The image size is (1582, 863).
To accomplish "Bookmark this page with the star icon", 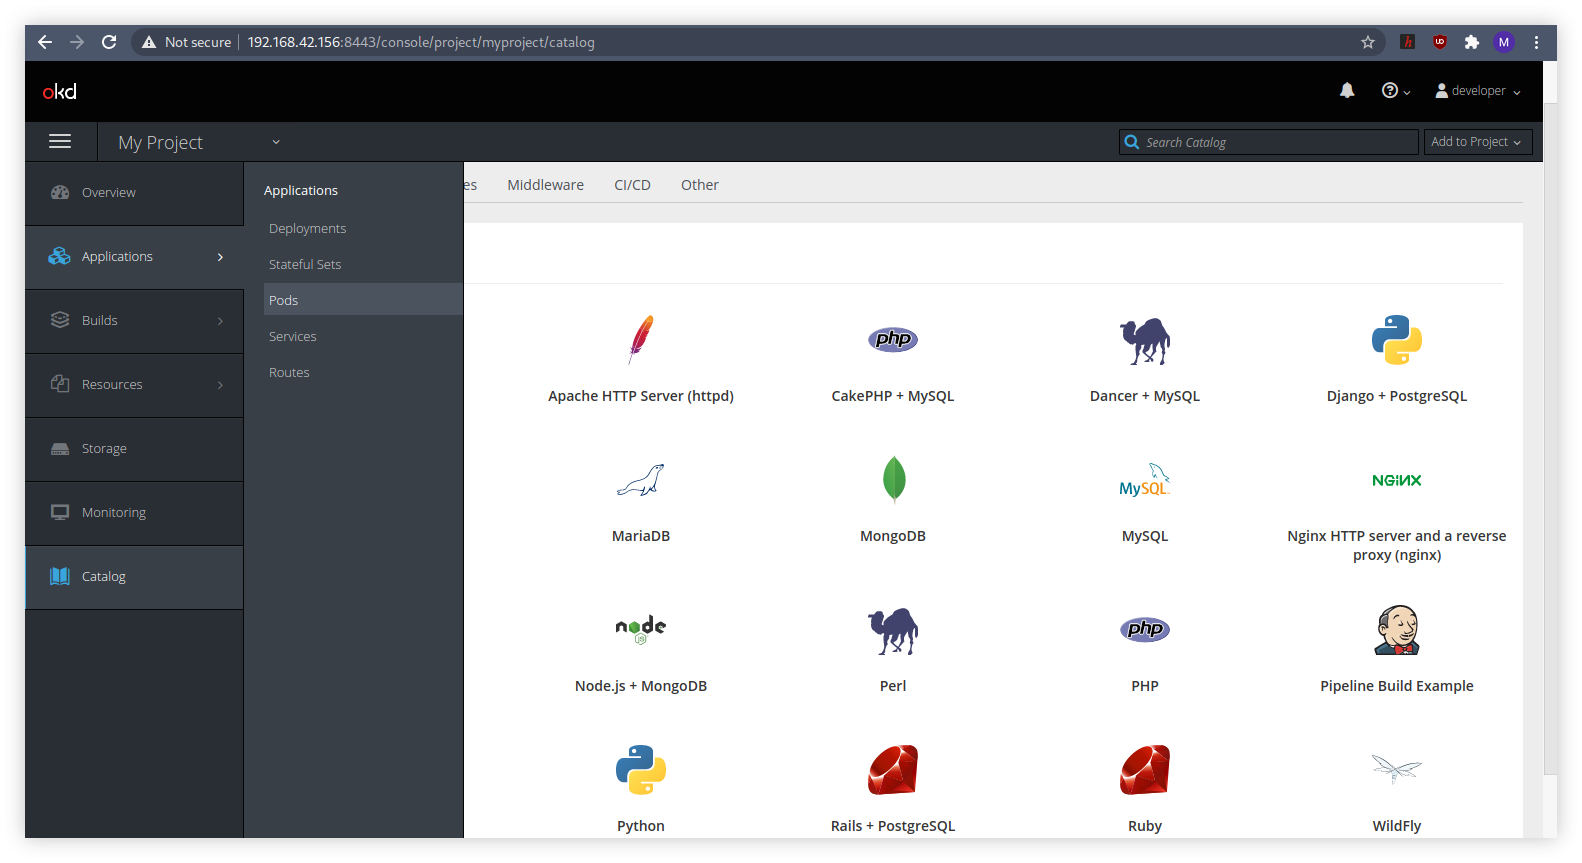I will coord(1367,42).
